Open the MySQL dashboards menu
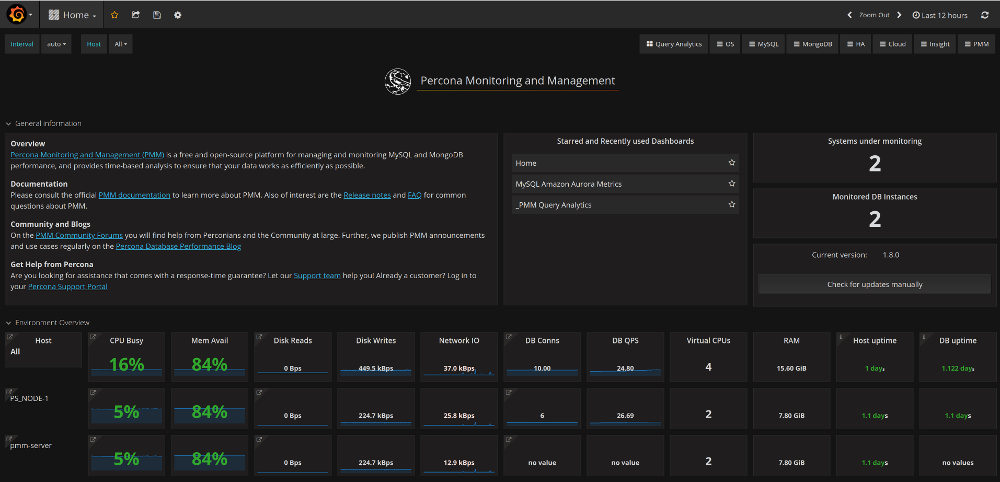1000x482 pixels. (x=764, y=44)
